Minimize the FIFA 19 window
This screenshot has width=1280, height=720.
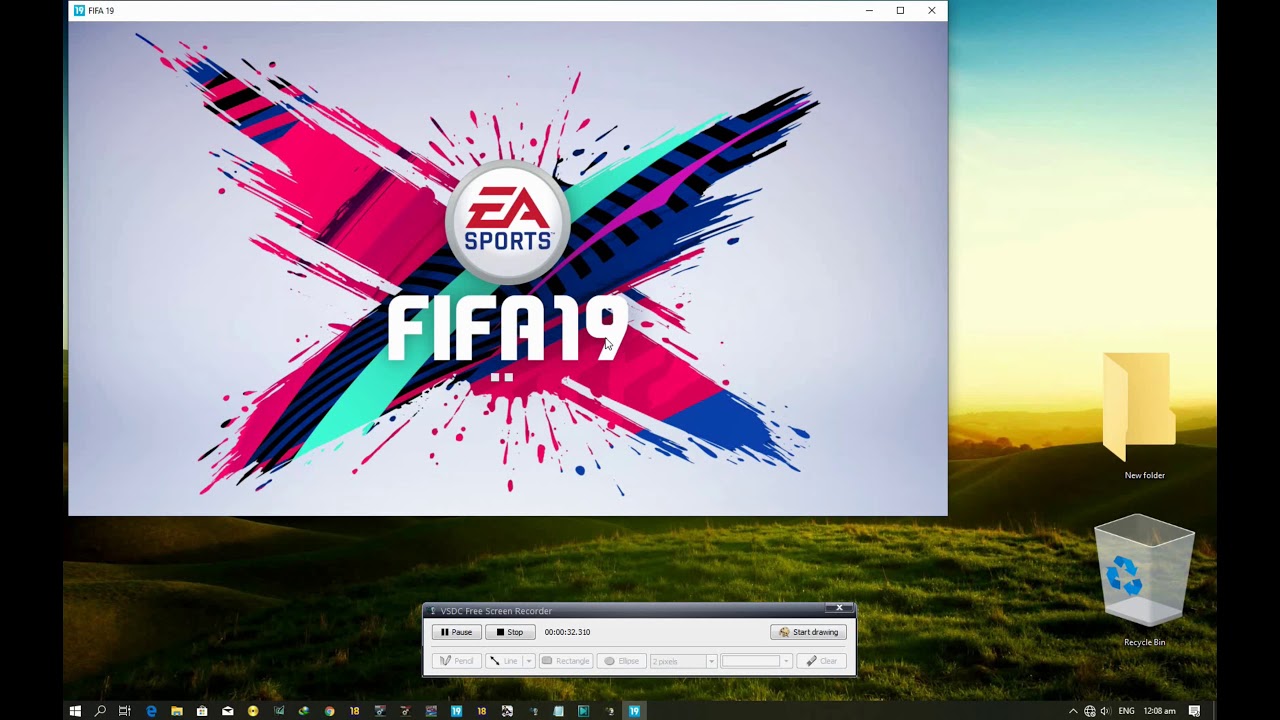point(869,10)
